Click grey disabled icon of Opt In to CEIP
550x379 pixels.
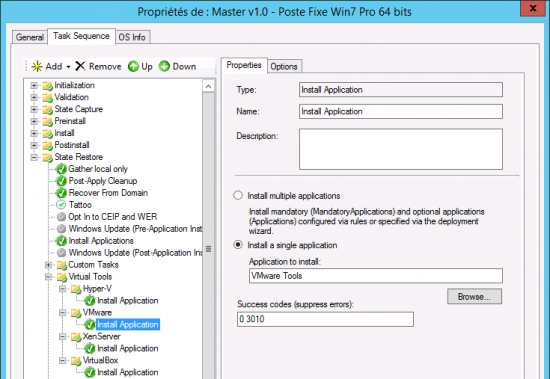(61, 217)
